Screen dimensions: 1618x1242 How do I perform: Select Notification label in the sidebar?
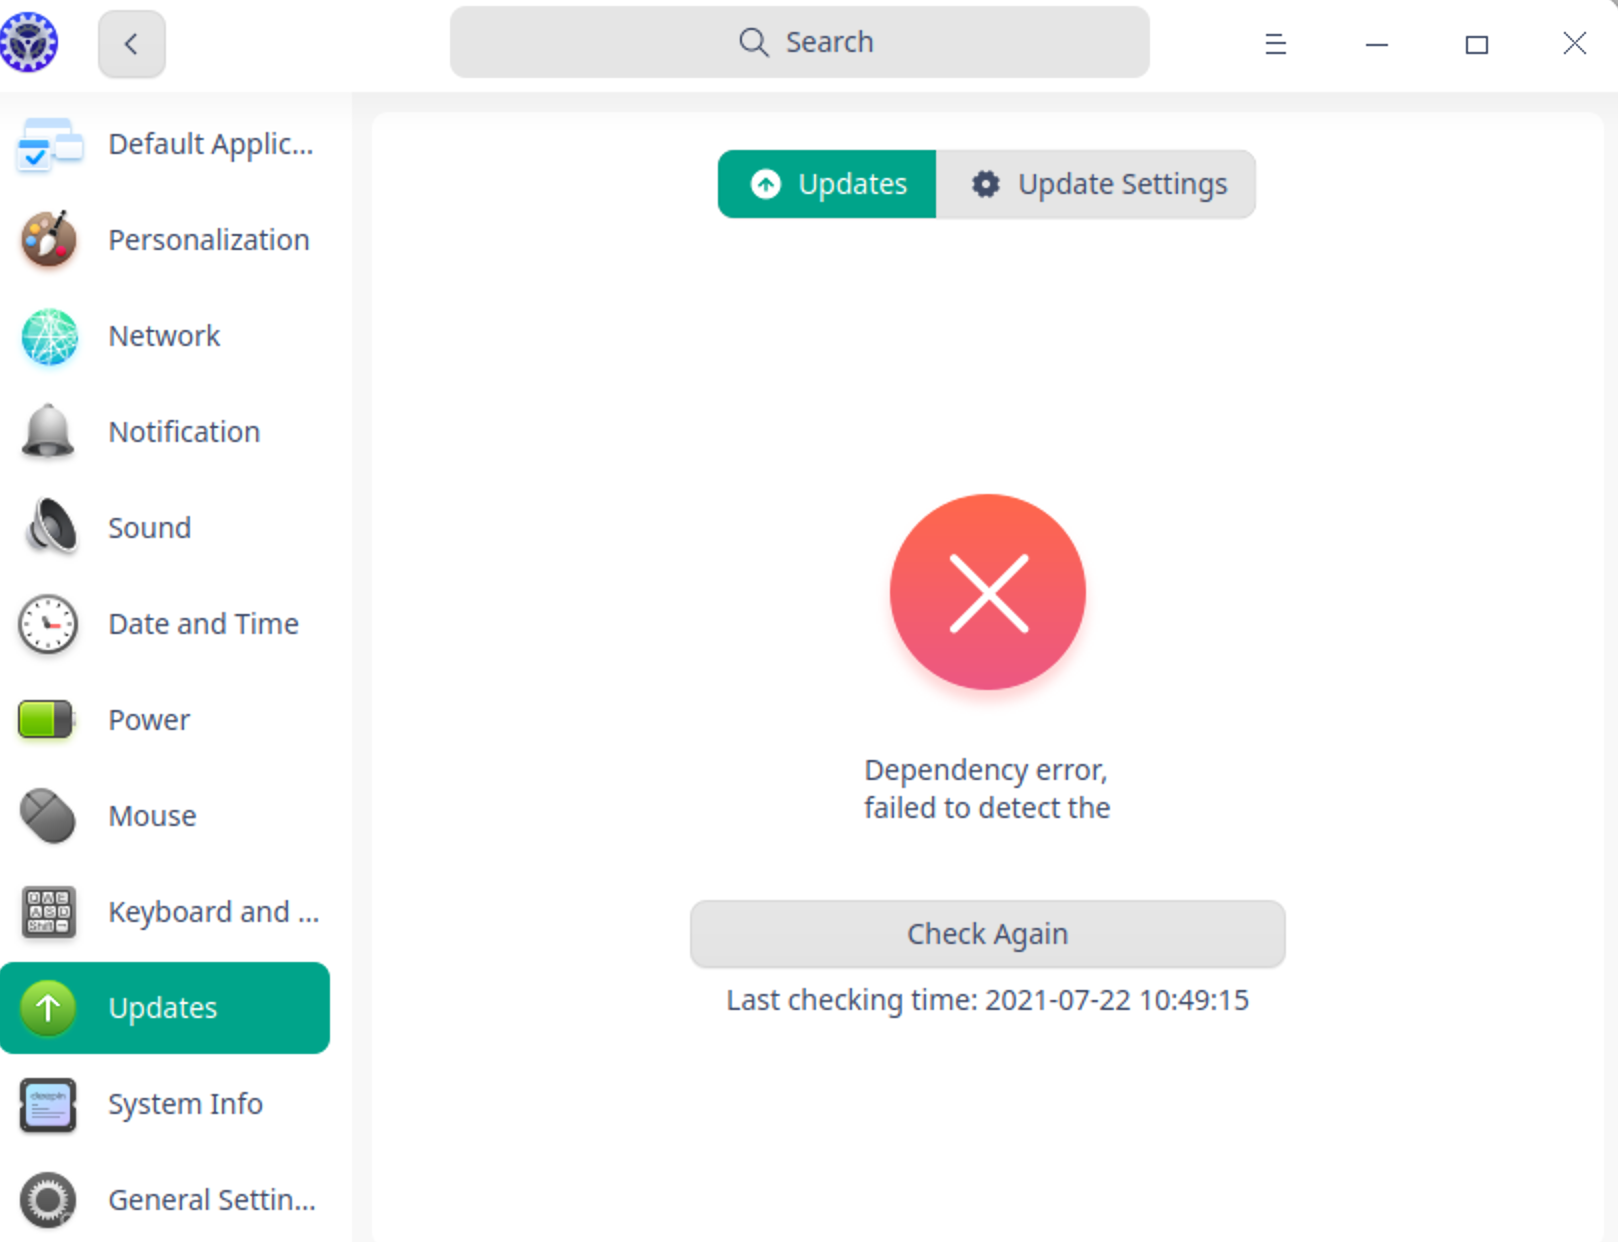184,432
